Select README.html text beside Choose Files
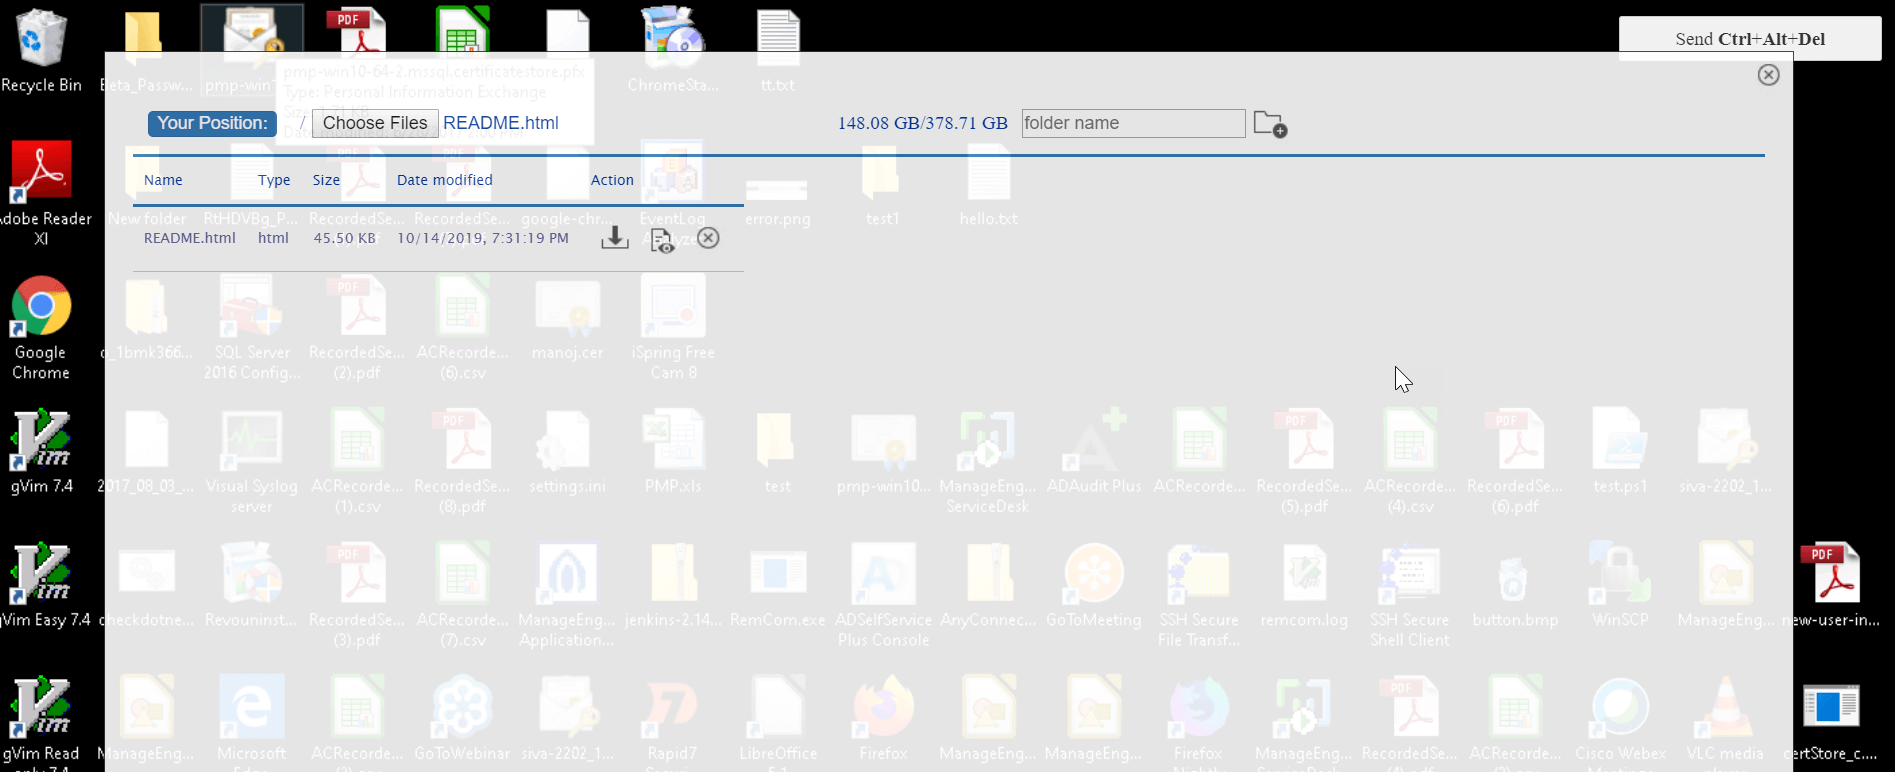 point(500,123)
